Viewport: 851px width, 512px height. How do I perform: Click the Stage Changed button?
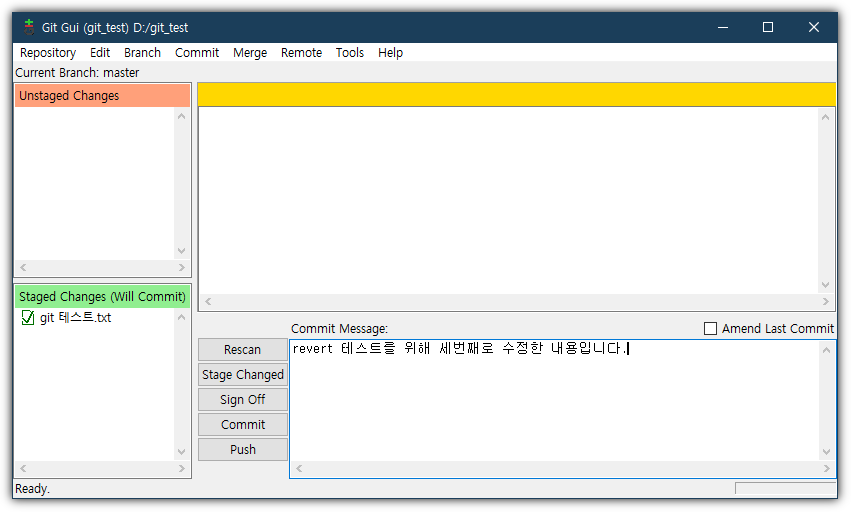243,375
